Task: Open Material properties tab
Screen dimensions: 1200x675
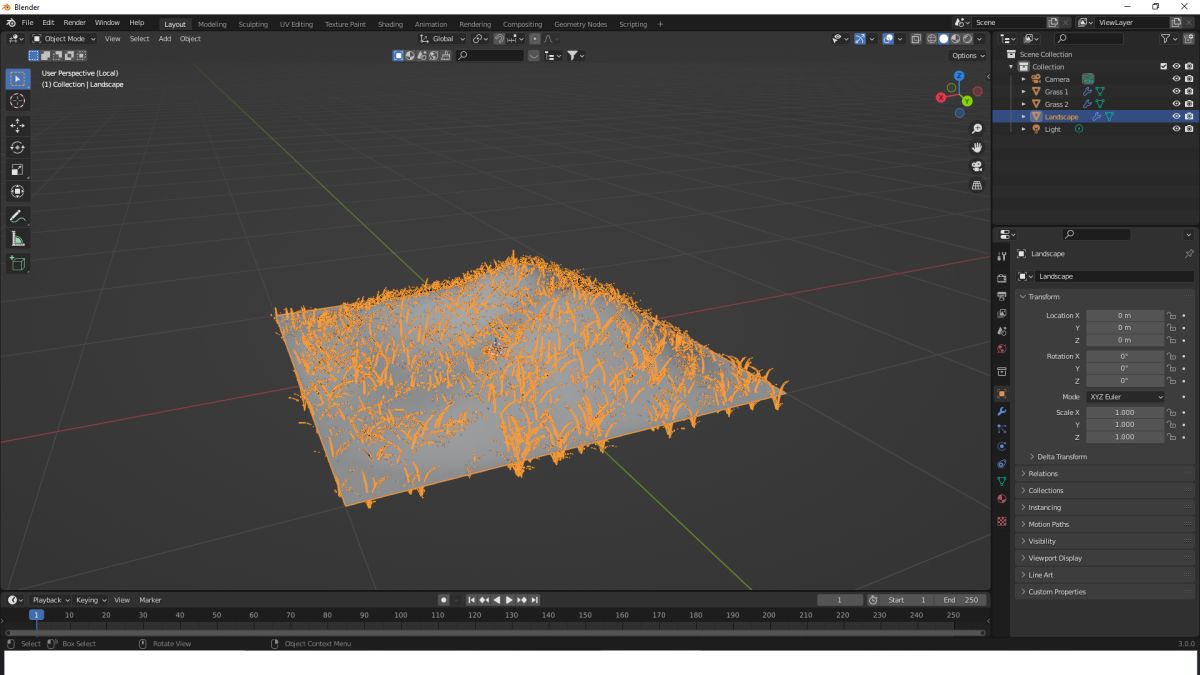Action: (x=1002, y=498)
